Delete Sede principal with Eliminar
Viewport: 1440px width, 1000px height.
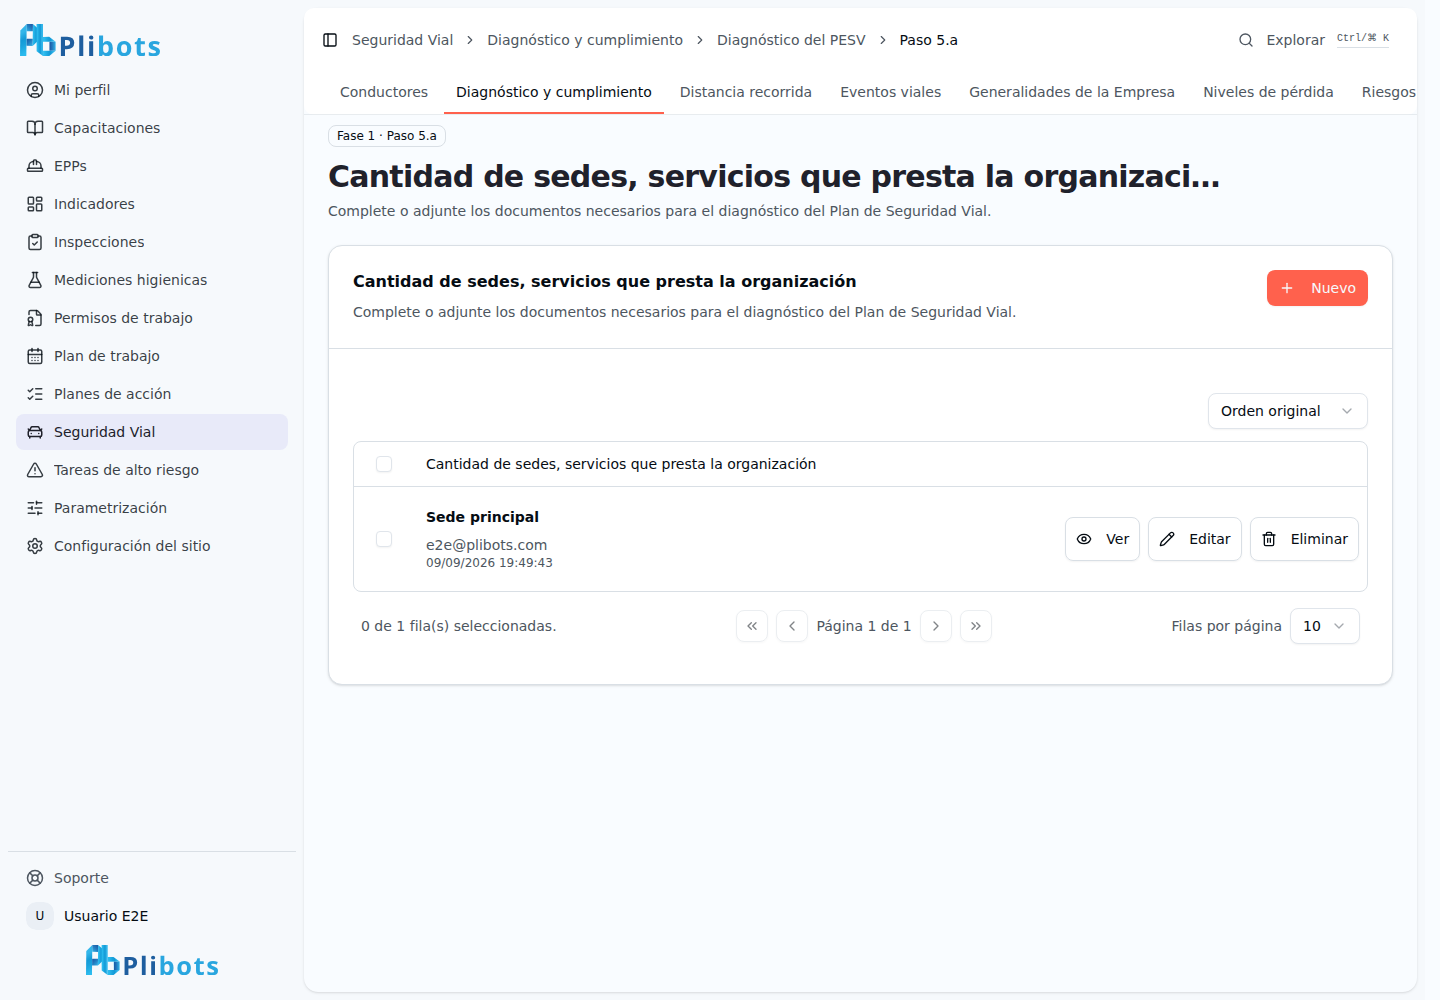(1304, 539)
